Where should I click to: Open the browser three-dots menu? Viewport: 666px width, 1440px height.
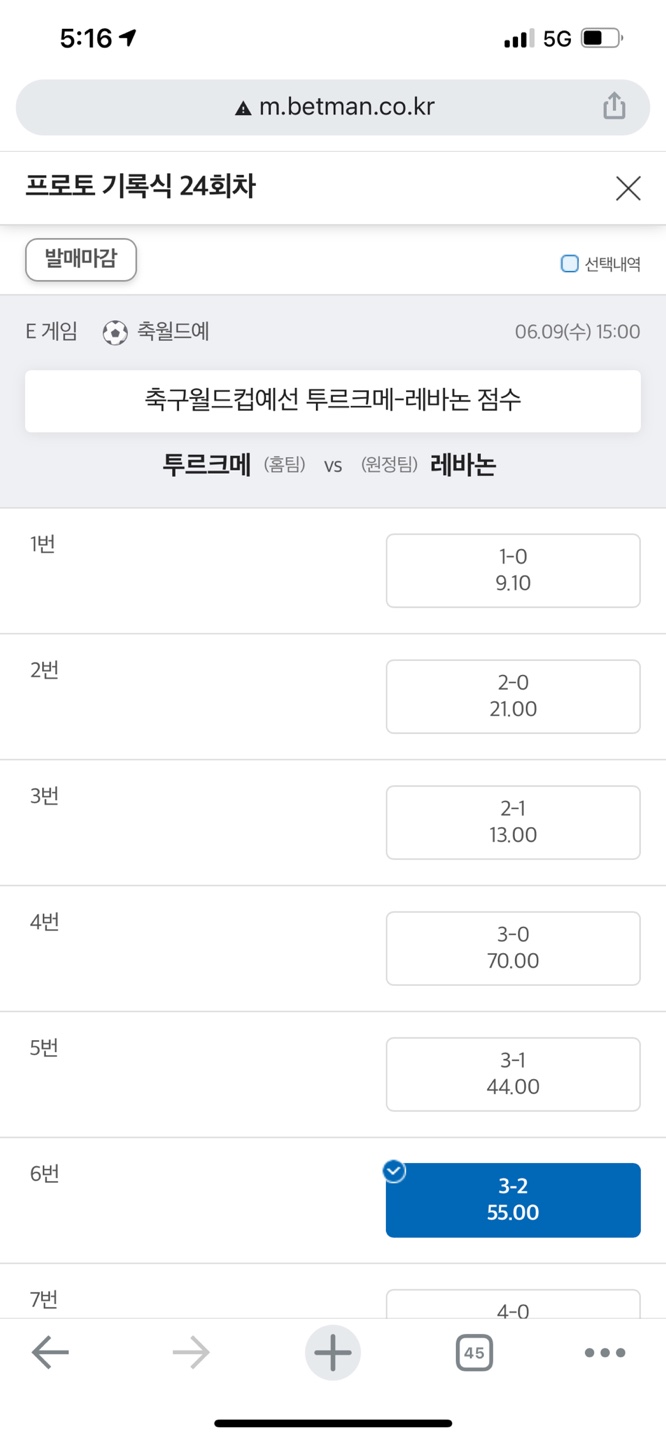[605, 1353]
